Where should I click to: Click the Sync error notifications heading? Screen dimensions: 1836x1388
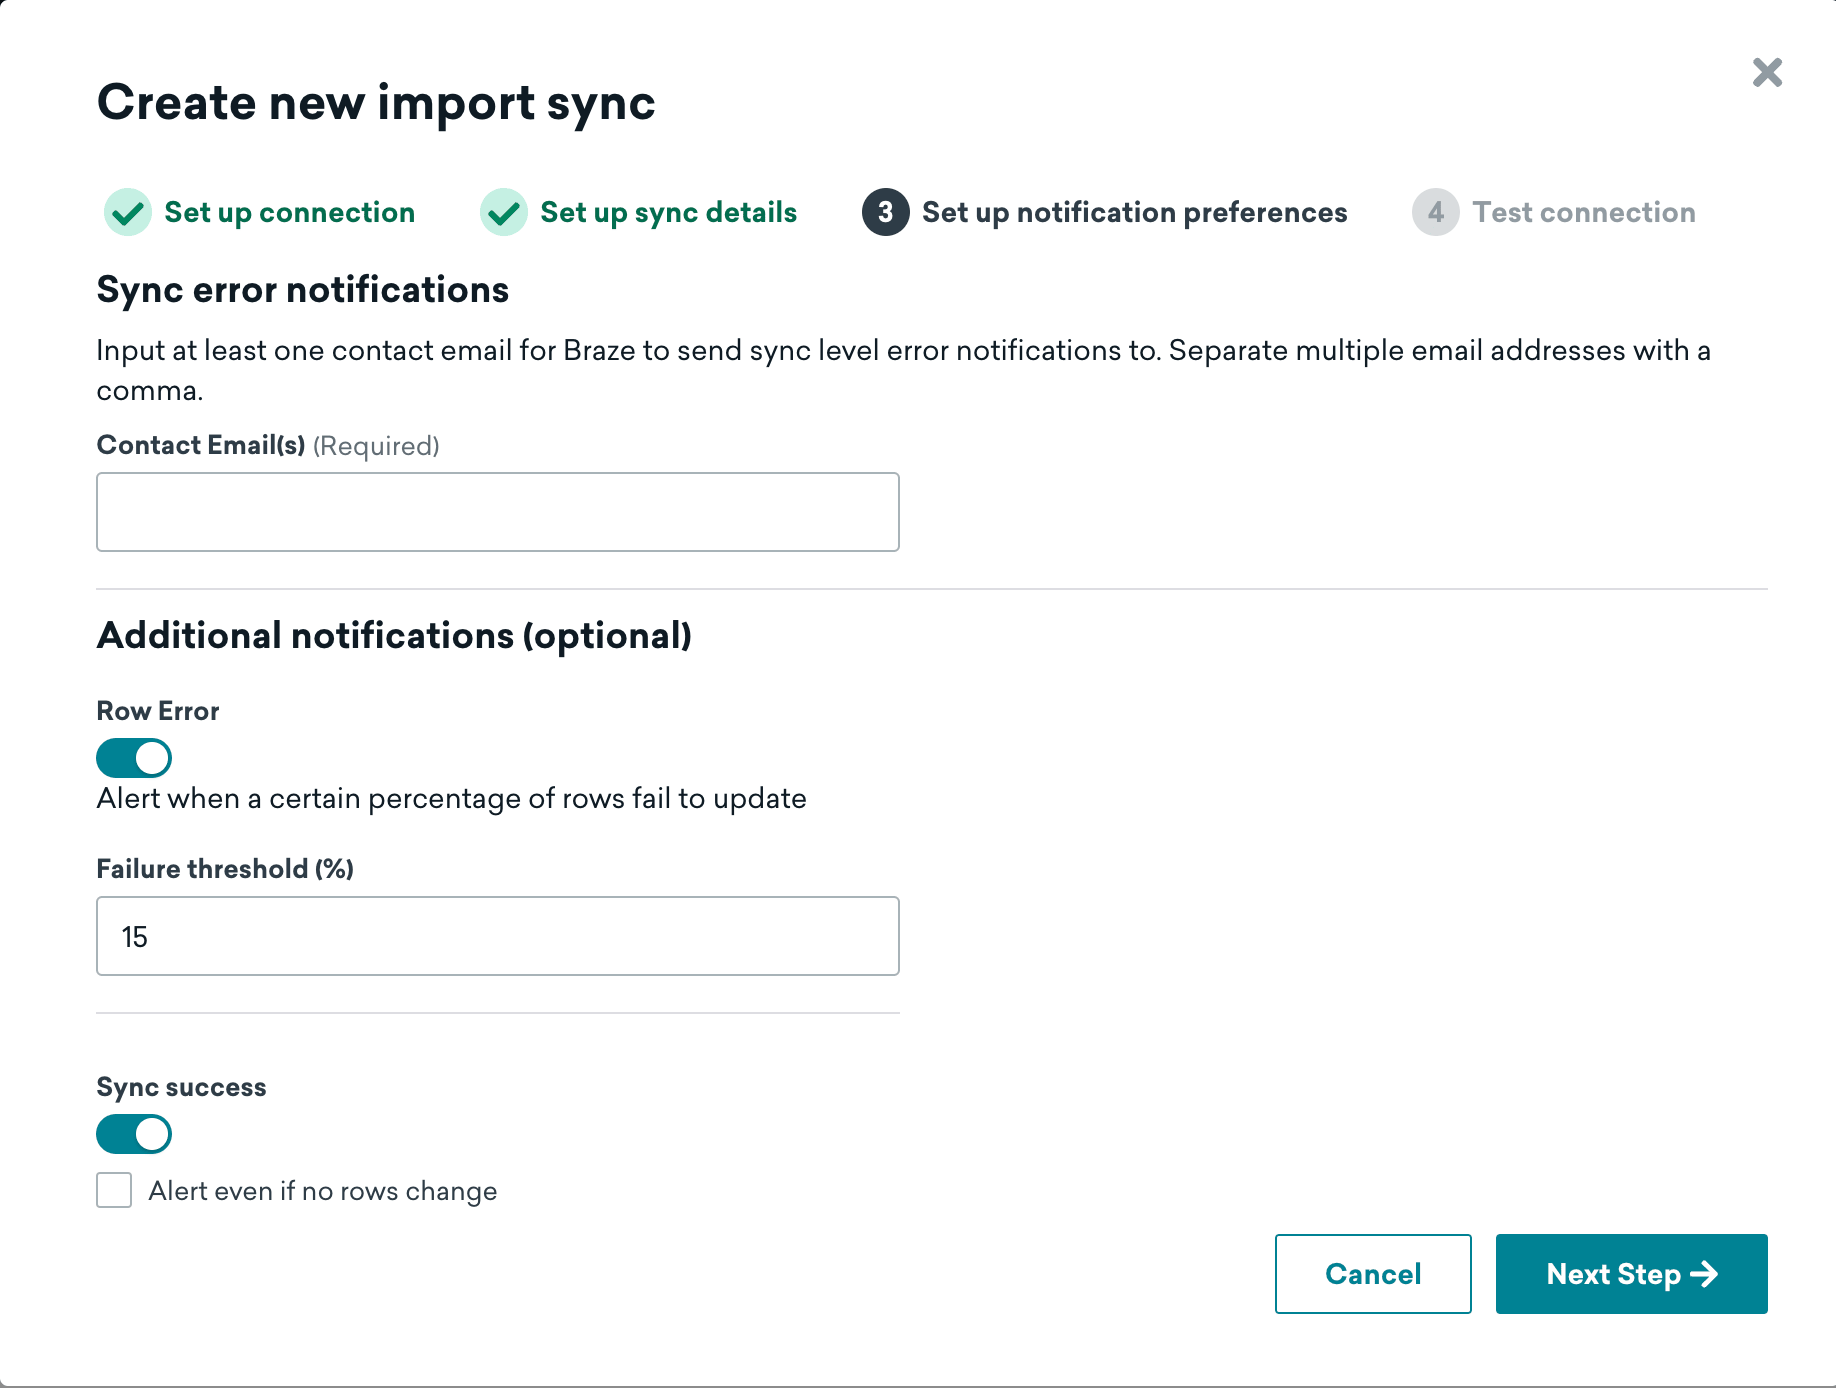coord(301,290)
